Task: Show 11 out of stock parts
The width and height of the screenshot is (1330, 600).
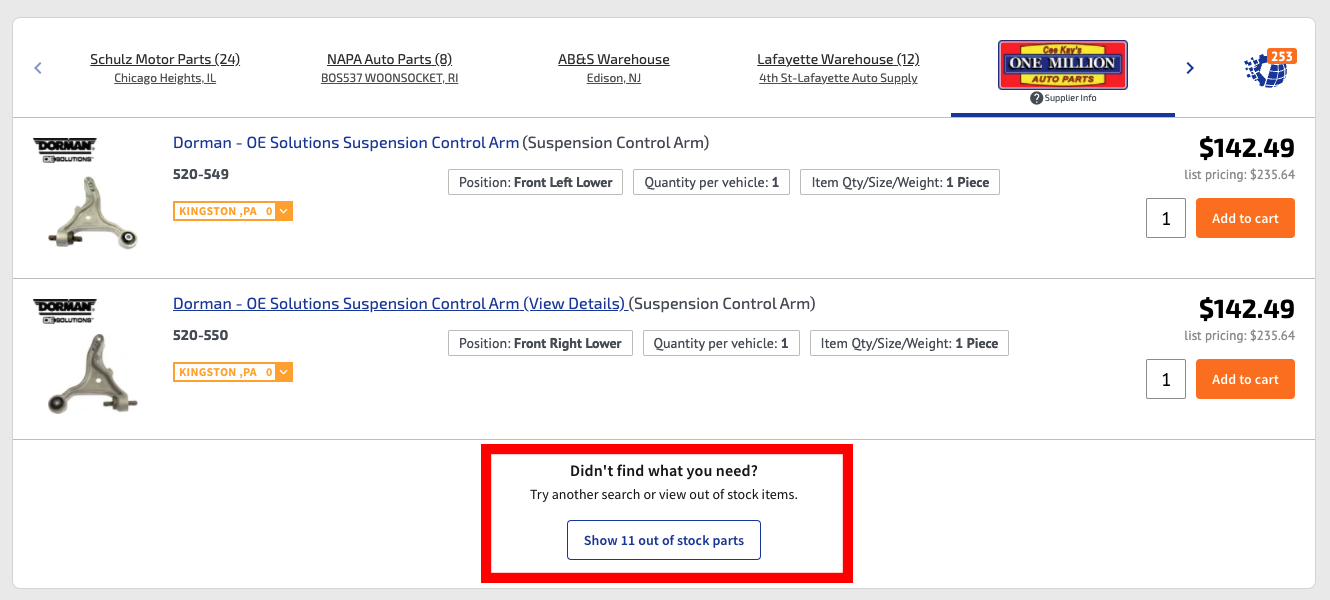Action: 664,540
